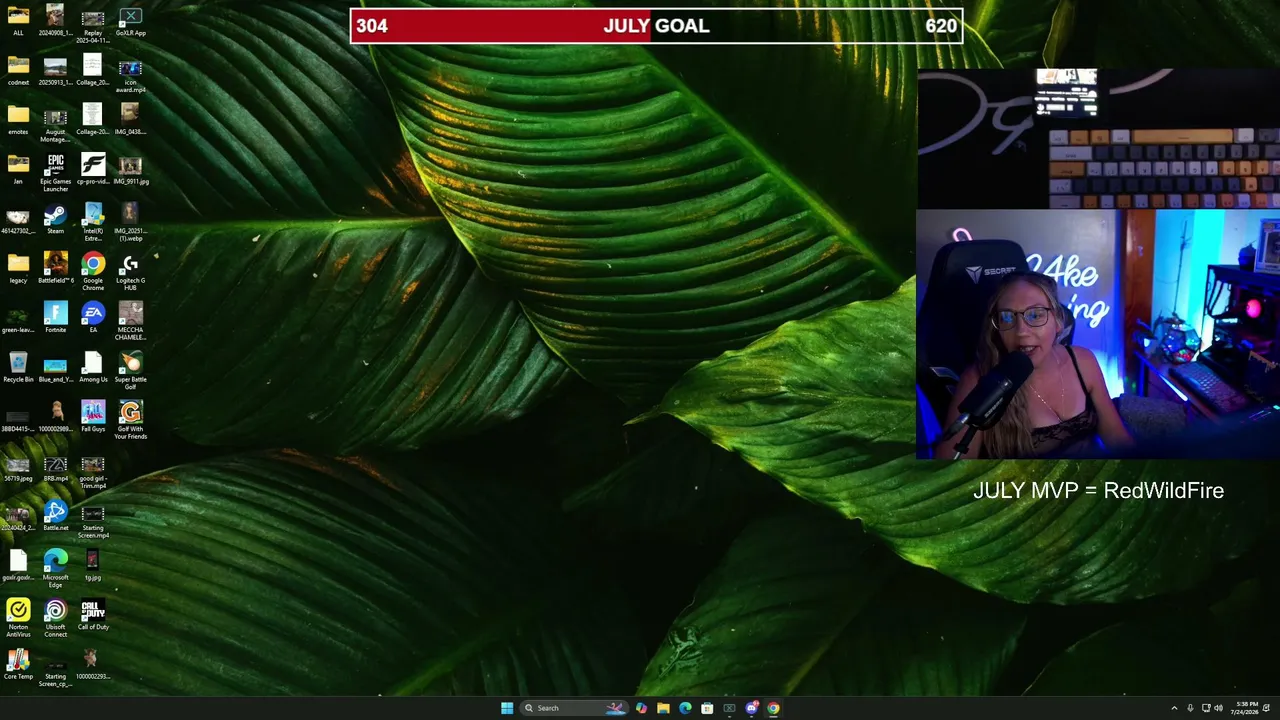This screenshot has height=720, width=1280.
Task: Open the Recycle Bin
Action: [x=18, y=367]
